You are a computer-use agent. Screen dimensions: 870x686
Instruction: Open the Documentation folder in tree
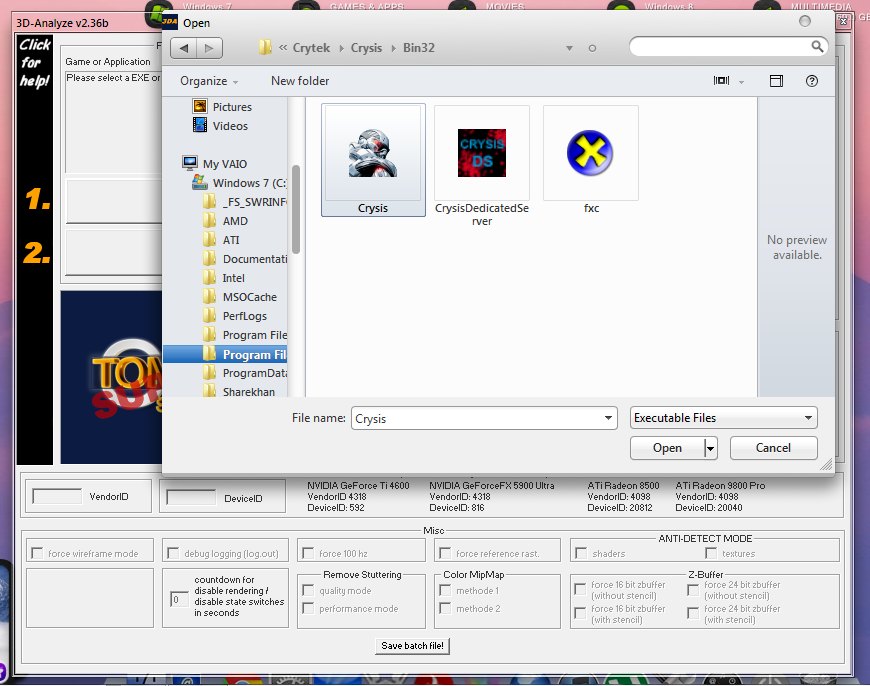tap(245, 259)
